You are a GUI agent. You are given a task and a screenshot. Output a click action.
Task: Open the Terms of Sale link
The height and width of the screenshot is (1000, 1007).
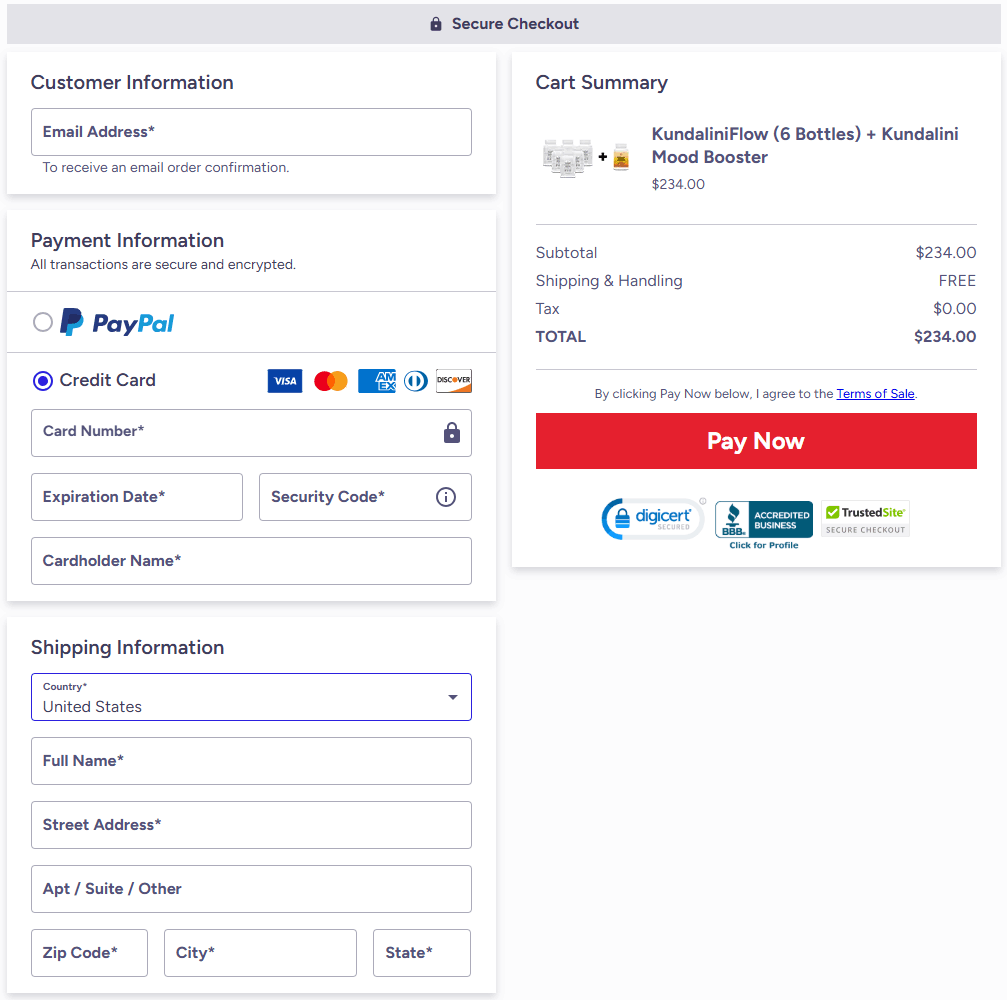[x=875, y=394]
